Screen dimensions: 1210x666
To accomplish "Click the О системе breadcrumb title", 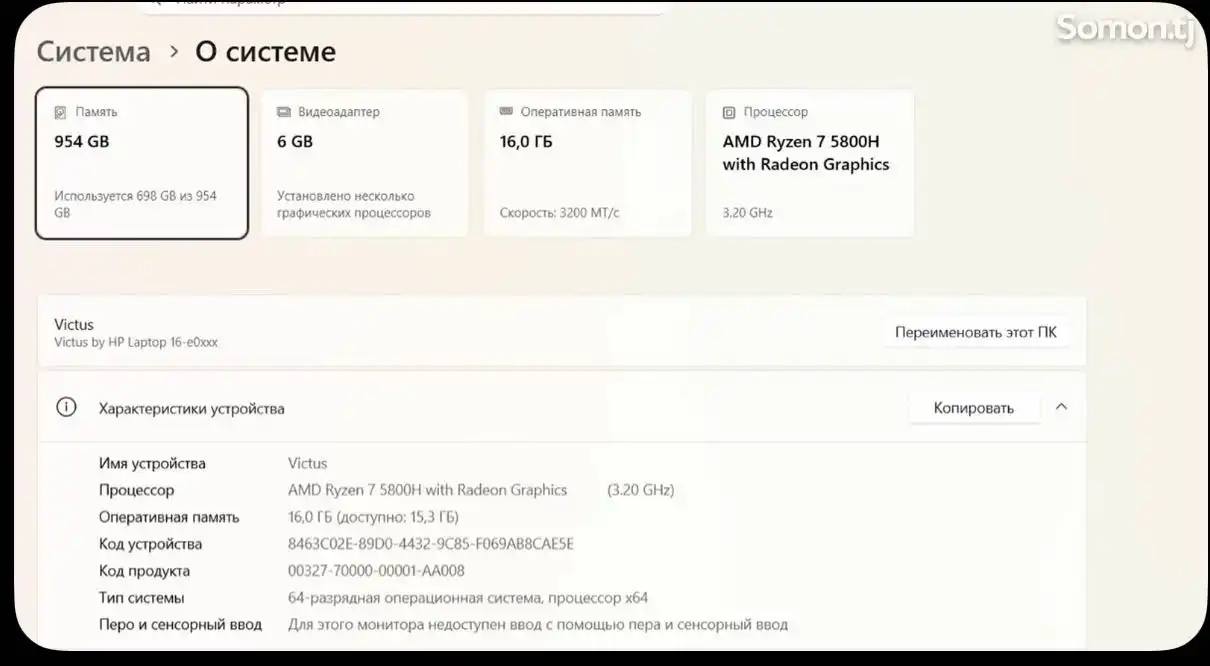I will click(x=266, y=52).
